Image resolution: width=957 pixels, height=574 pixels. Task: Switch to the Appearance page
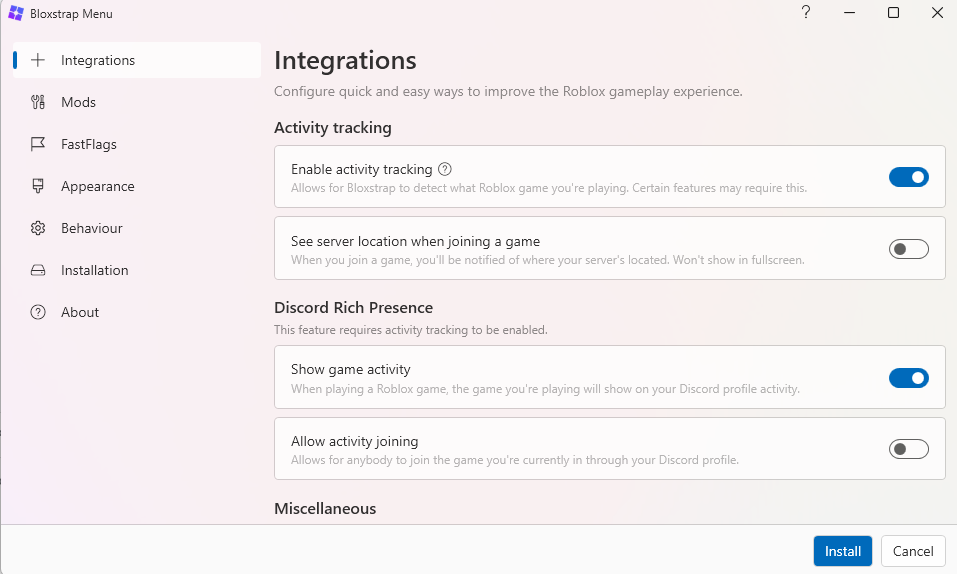pos(97,186)
